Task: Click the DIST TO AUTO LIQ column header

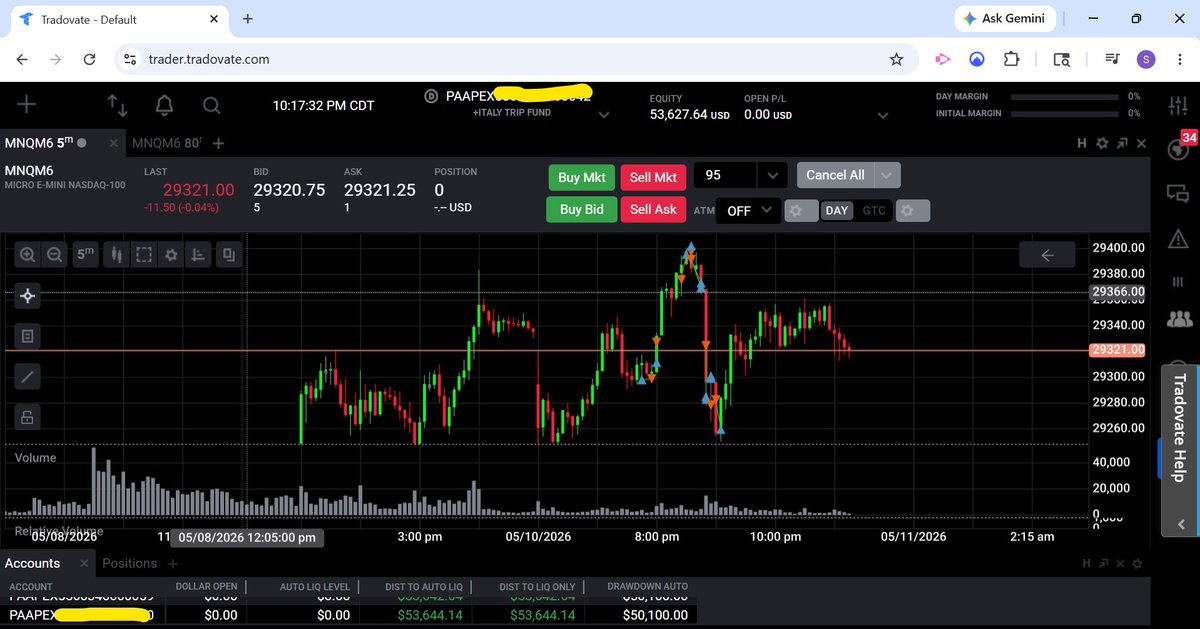Action: tap(424, 586)
